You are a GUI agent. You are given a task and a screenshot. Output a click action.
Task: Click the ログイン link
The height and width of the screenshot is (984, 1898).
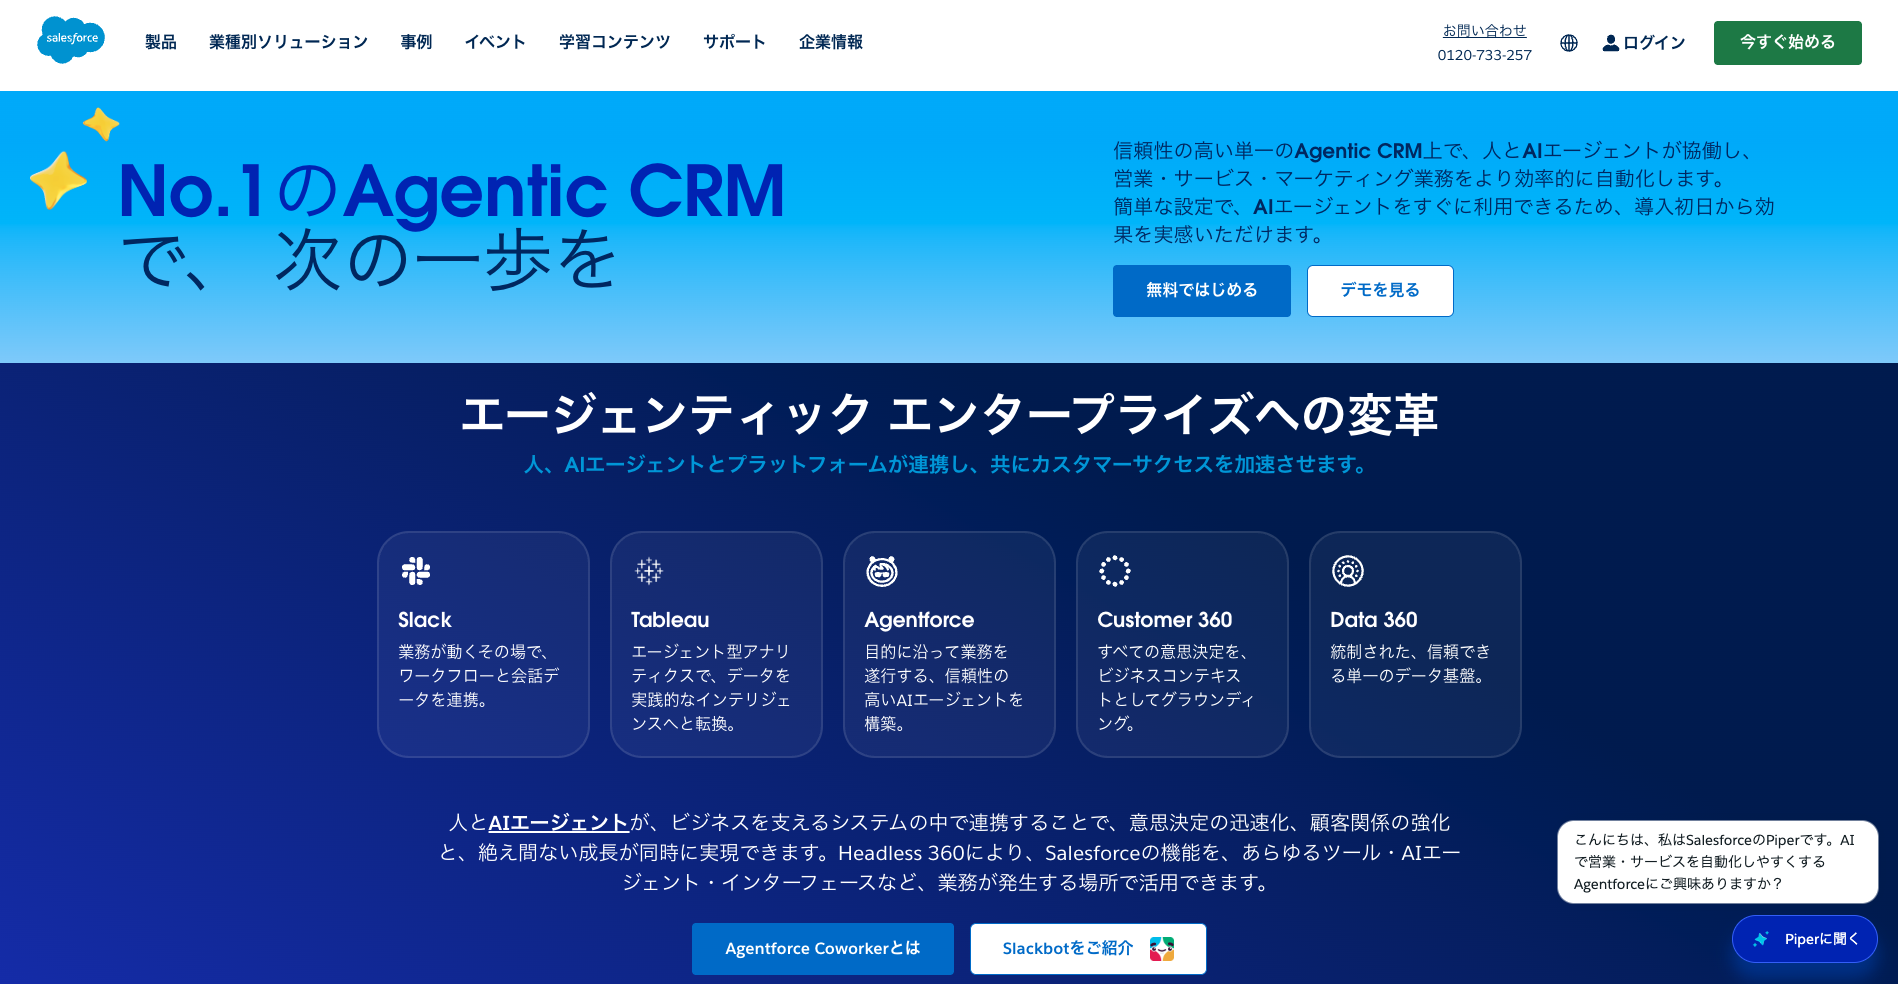click(x=1654, y=43)
